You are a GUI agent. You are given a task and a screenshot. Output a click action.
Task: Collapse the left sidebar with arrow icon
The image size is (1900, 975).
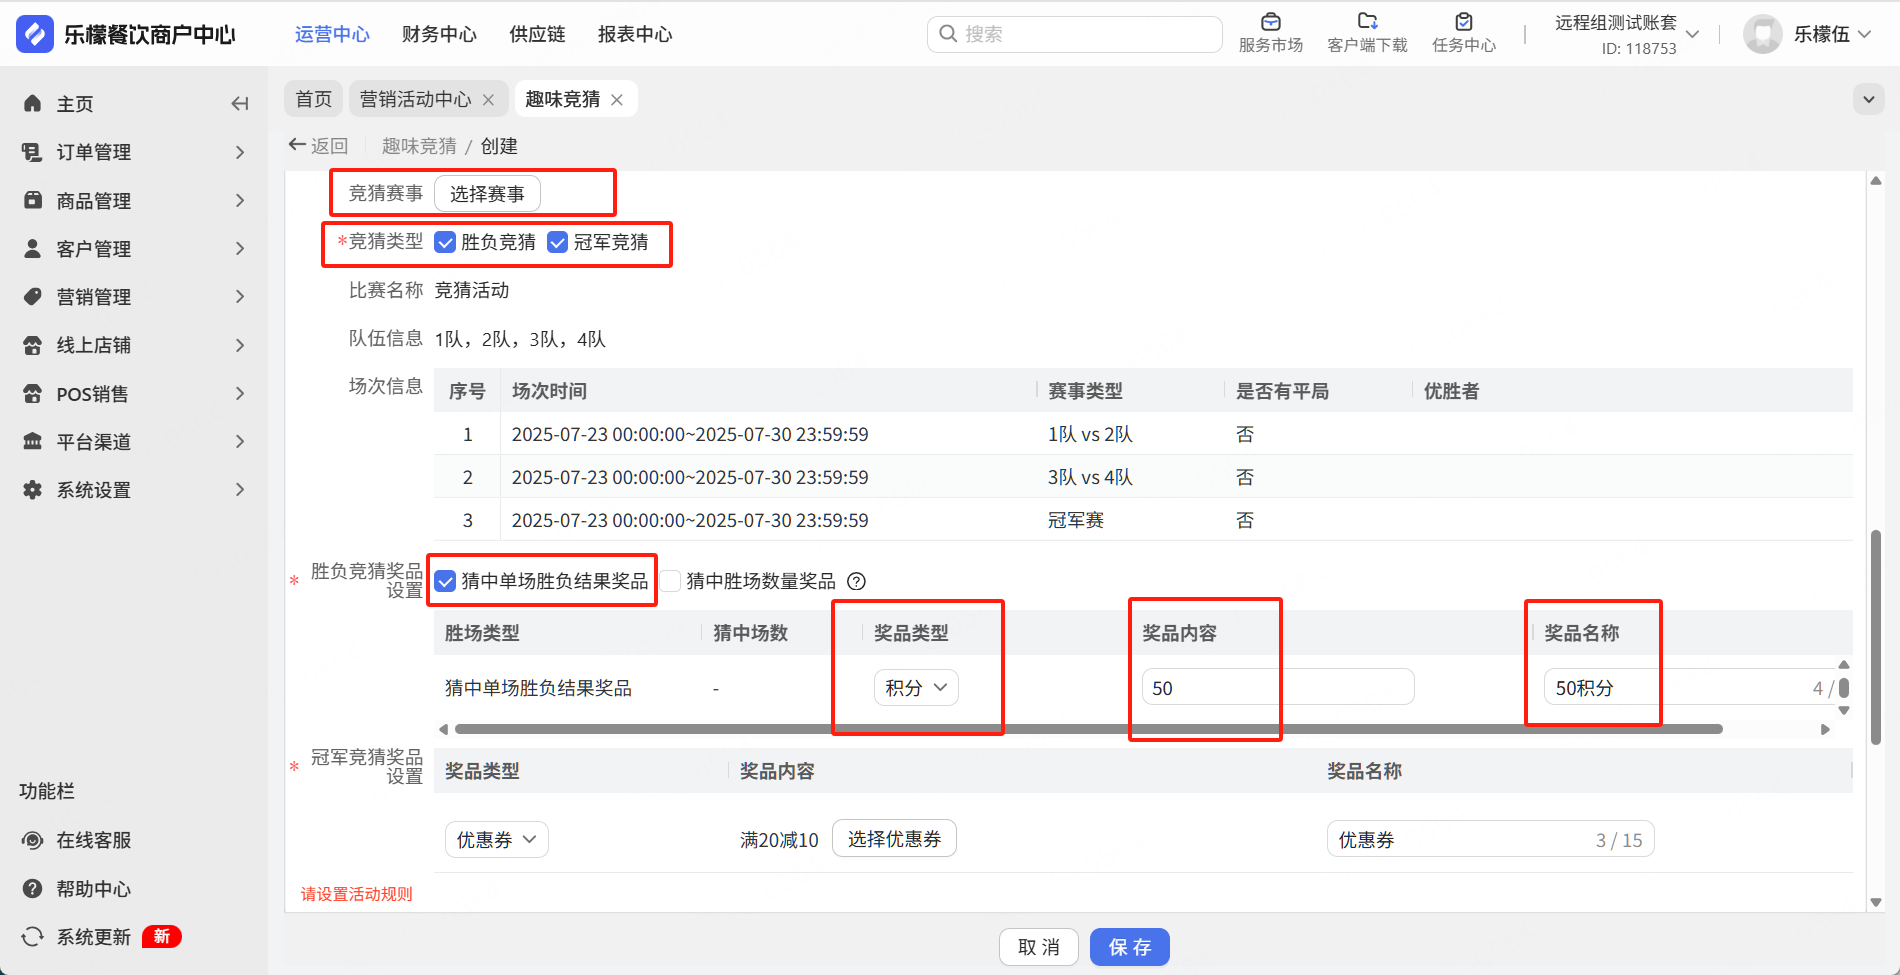pyautogui.click(x=240, y=104)
